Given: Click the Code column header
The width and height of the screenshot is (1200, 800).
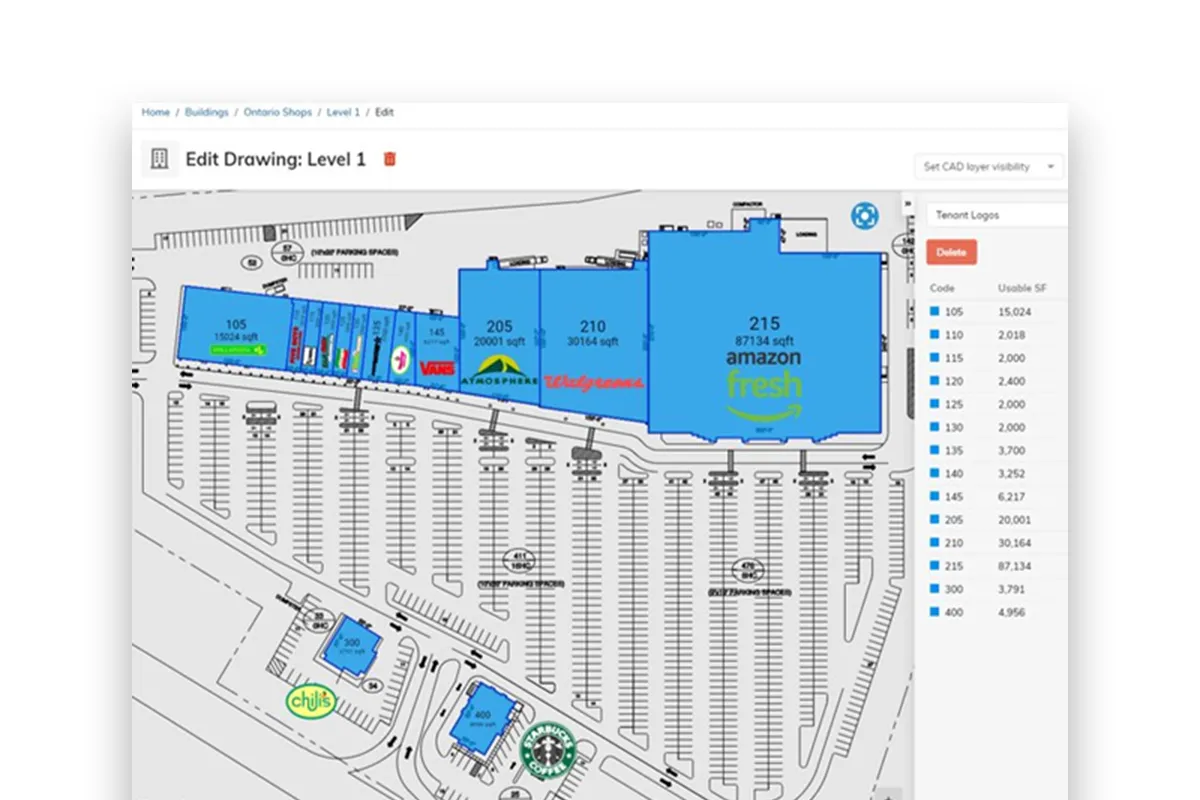Looking at the screenshot, I should point(942,288).
